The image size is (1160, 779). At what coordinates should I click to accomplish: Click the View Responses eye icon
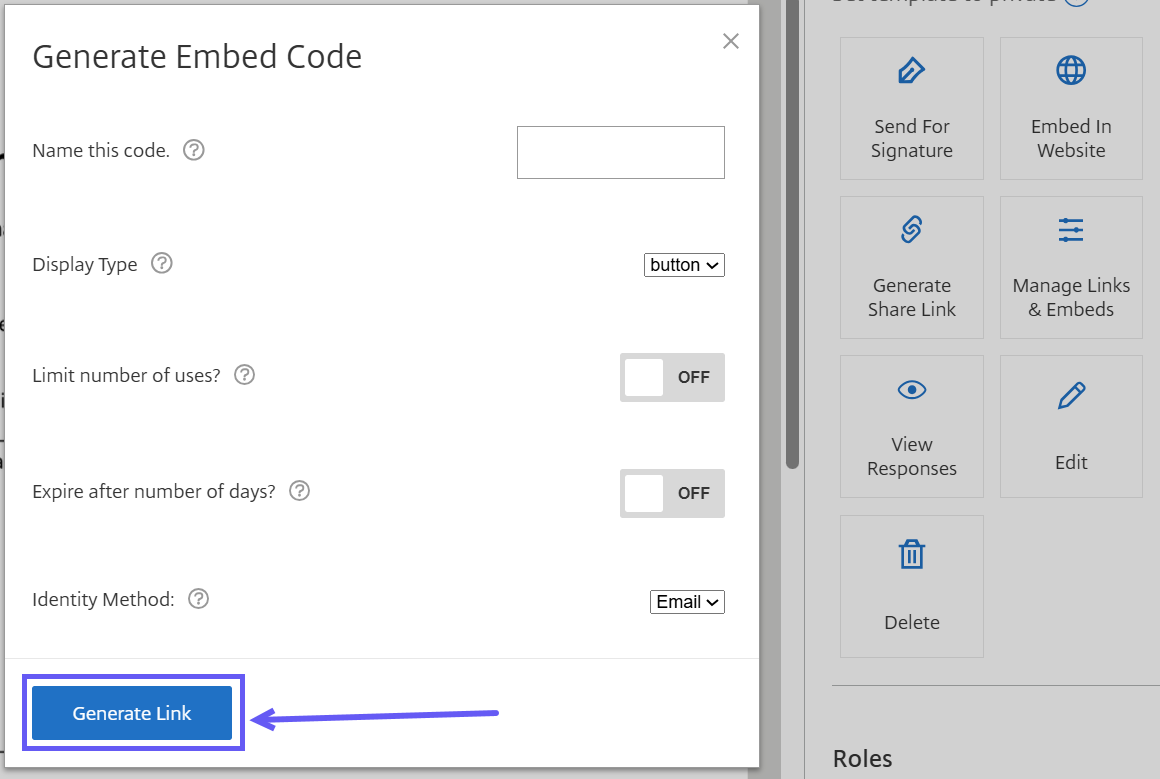(x=911, y=389)
